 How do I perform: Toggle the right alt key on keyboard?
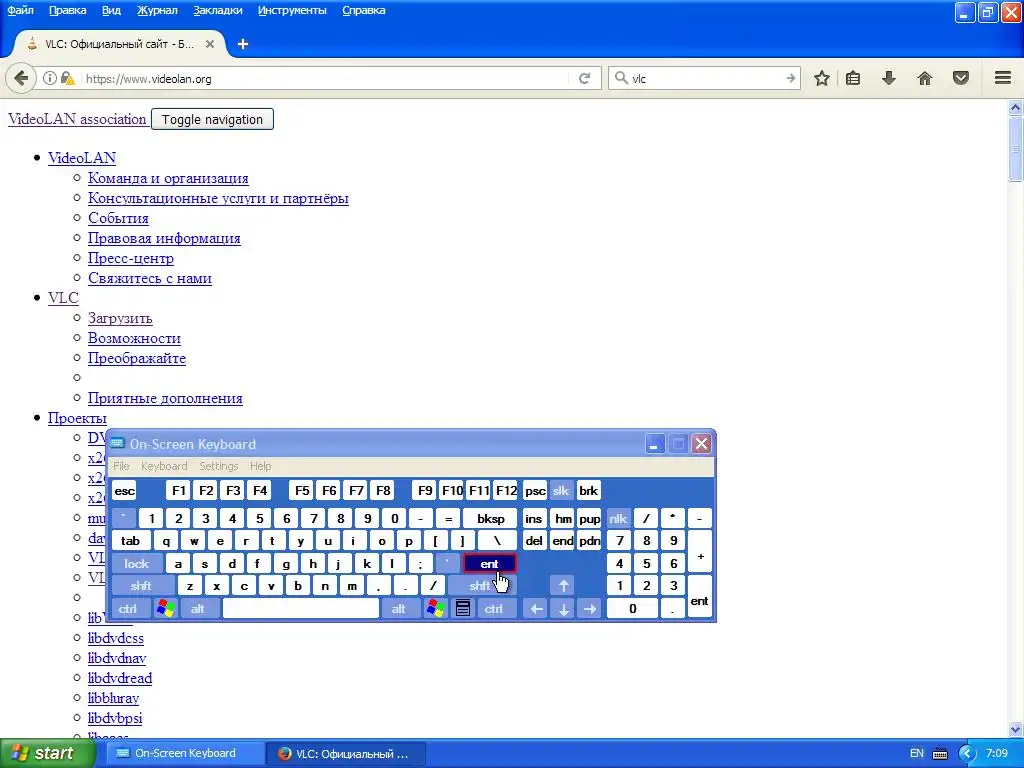pos(398,609)
